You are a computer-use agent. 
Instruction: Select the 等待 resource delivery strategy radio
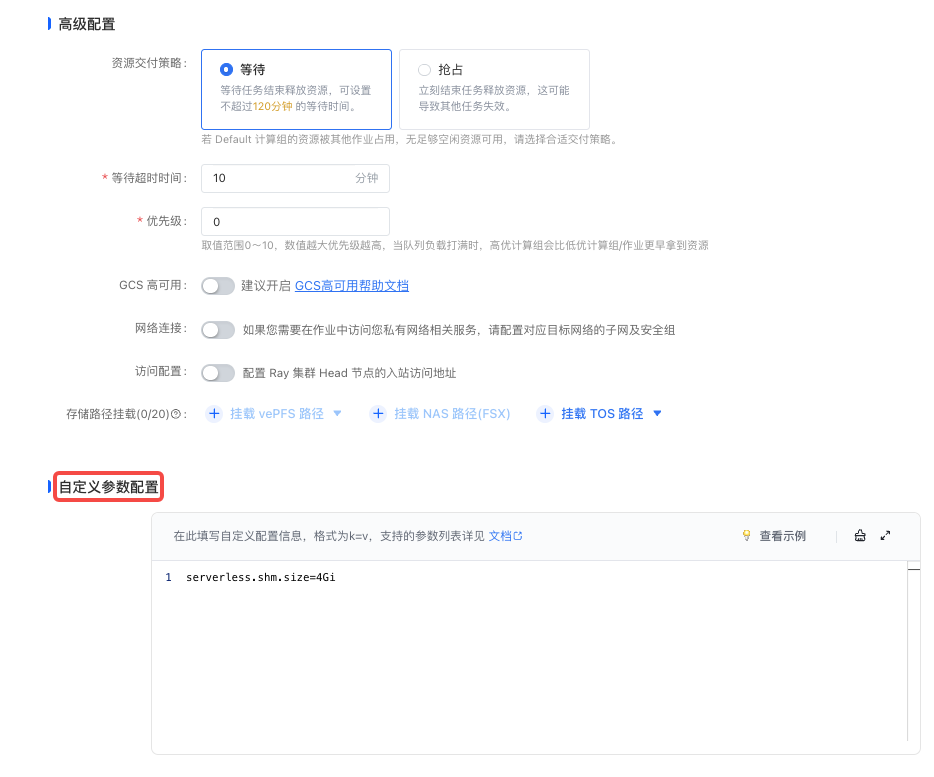tap(226, 70)
